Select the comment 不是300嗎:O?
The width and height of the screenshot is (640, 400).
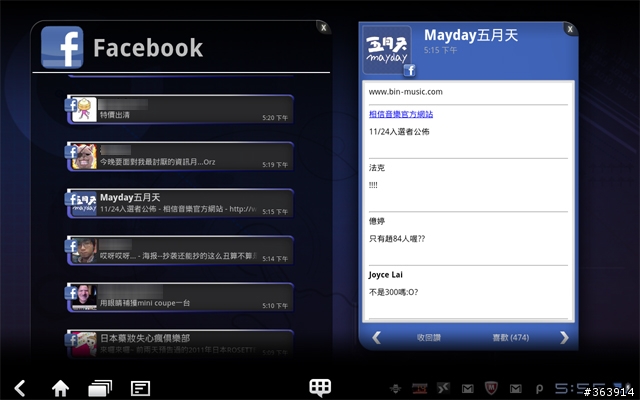[393, 292]
